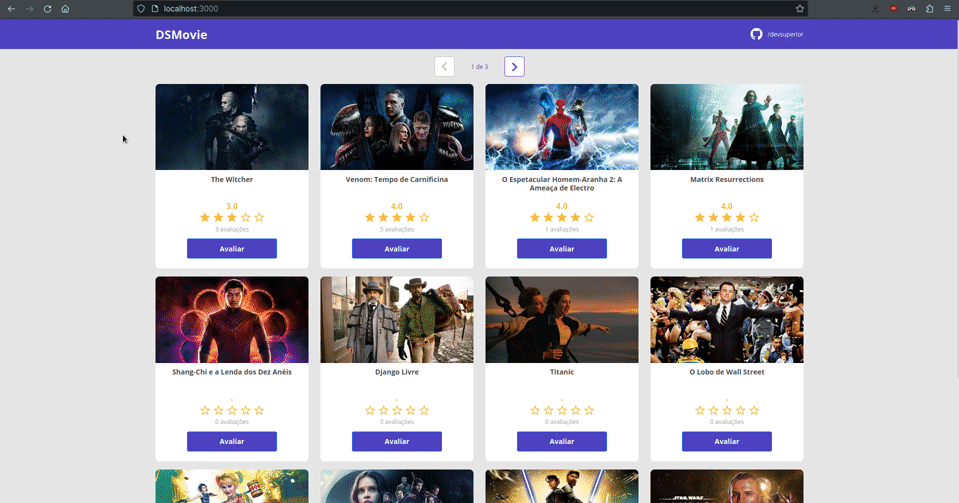The width and height of the screenshot is (959, 503).
Task: Click '0 avaliações' under Titanic
Action: coord(562,422)
